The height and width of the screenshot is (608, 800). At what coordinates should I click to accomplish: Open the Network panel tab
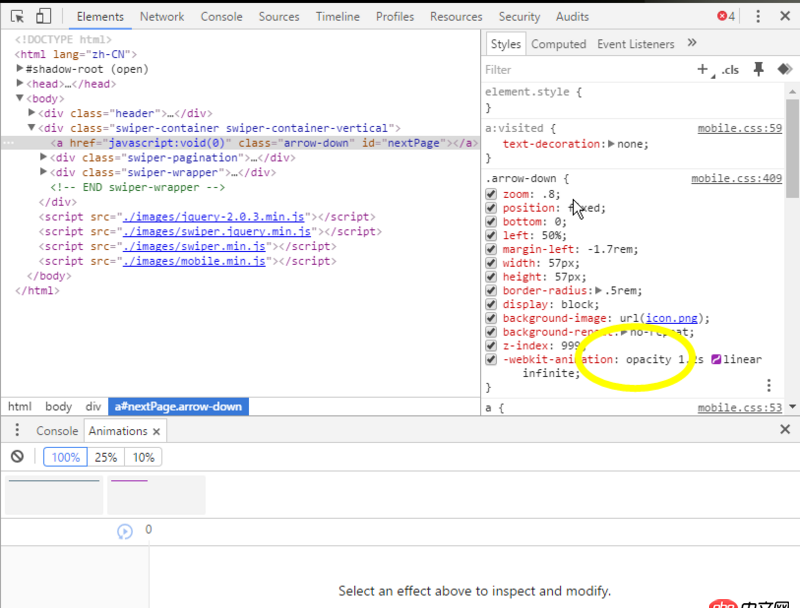click(x=162, y=16)
